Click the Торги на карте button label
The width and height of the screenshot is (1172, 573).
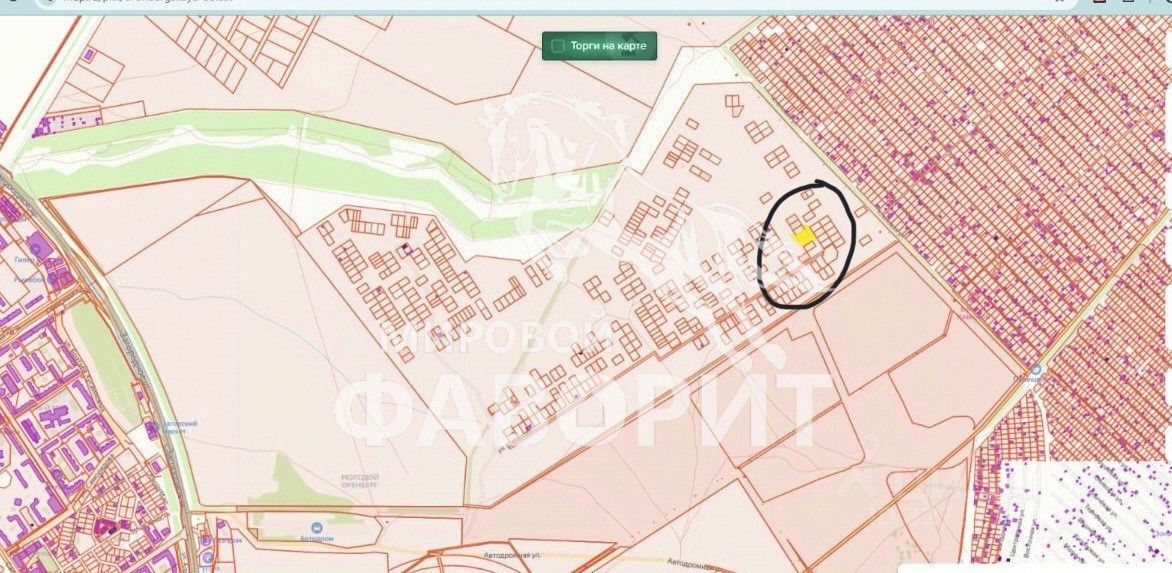[604, 46]
